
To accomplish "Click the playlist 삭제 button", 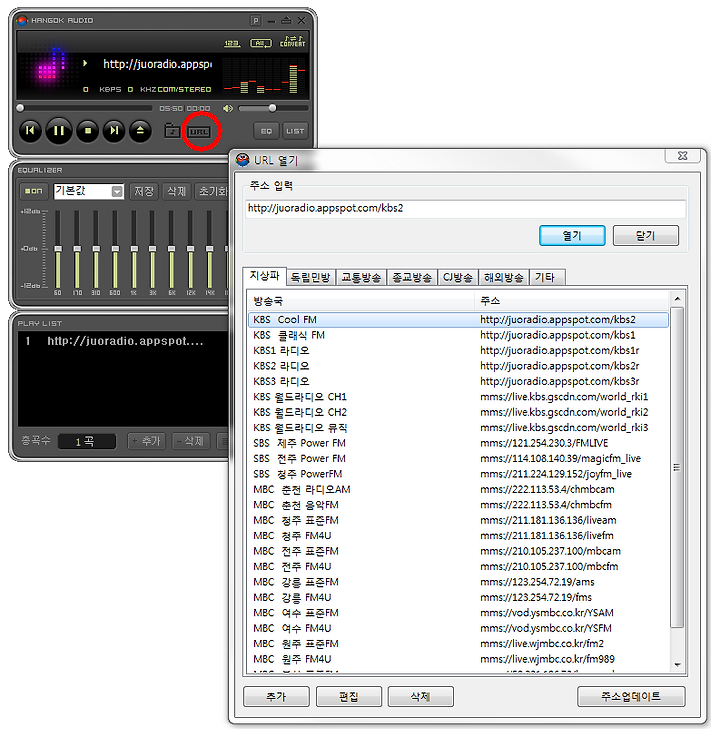I will pos(190,441).
